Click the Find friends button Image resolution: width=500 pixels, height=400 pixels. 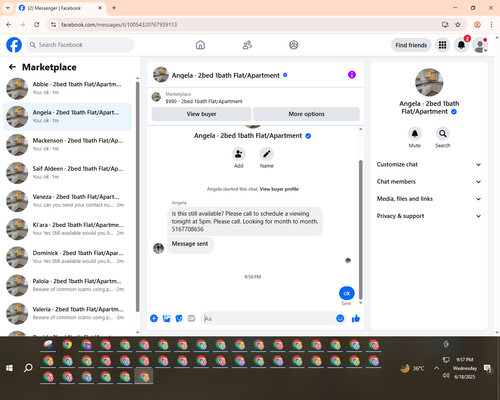[x=411, y=45]
